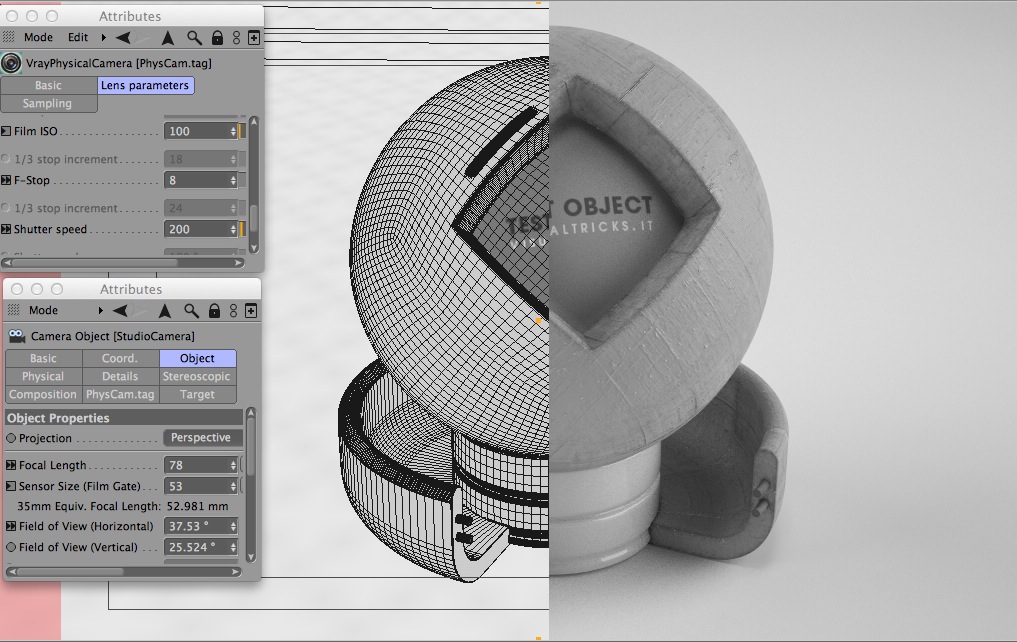The width and height of the screenshot is (1017, 642).
Task: Toggle lock icon in top Attributes toolbar
Action: point(217,38)
